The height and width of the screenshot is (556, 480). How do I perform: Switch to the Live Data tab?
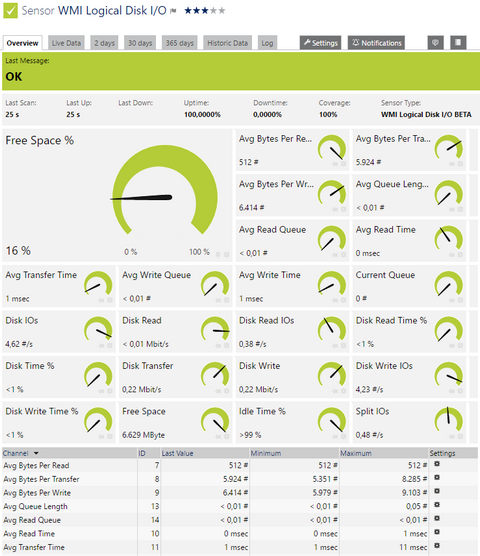coord(66,43)
